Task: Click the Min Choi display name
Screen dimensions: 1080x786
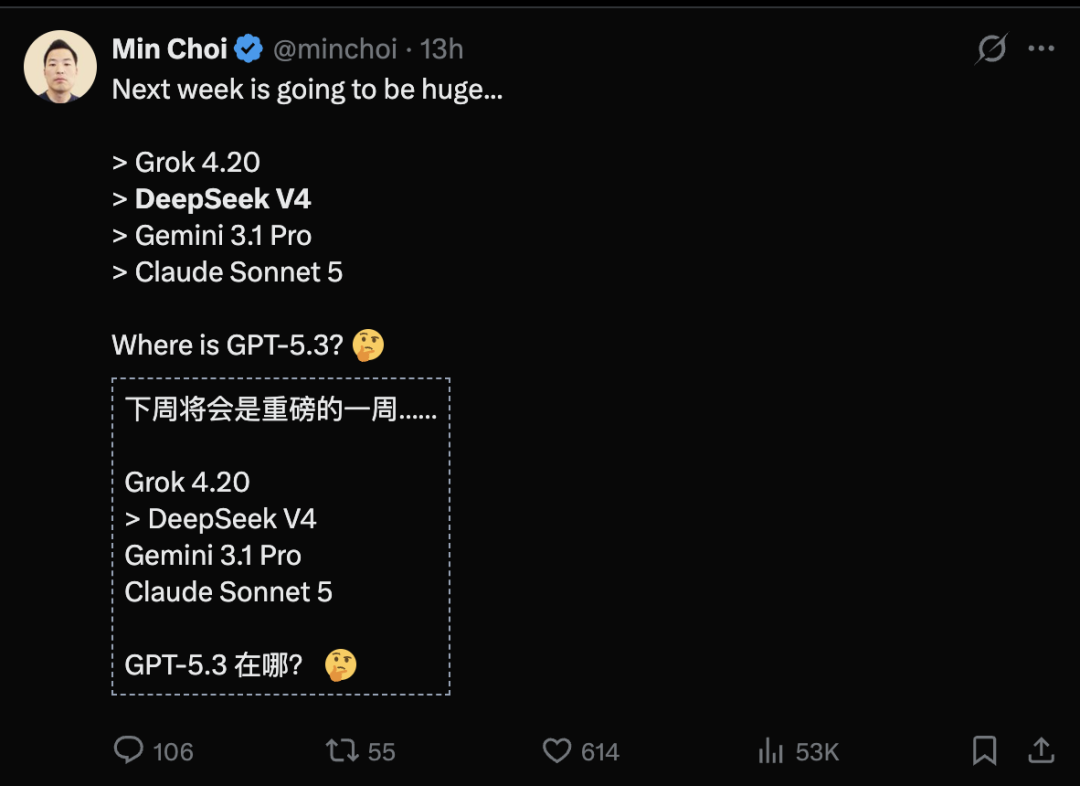Action: 169,48
